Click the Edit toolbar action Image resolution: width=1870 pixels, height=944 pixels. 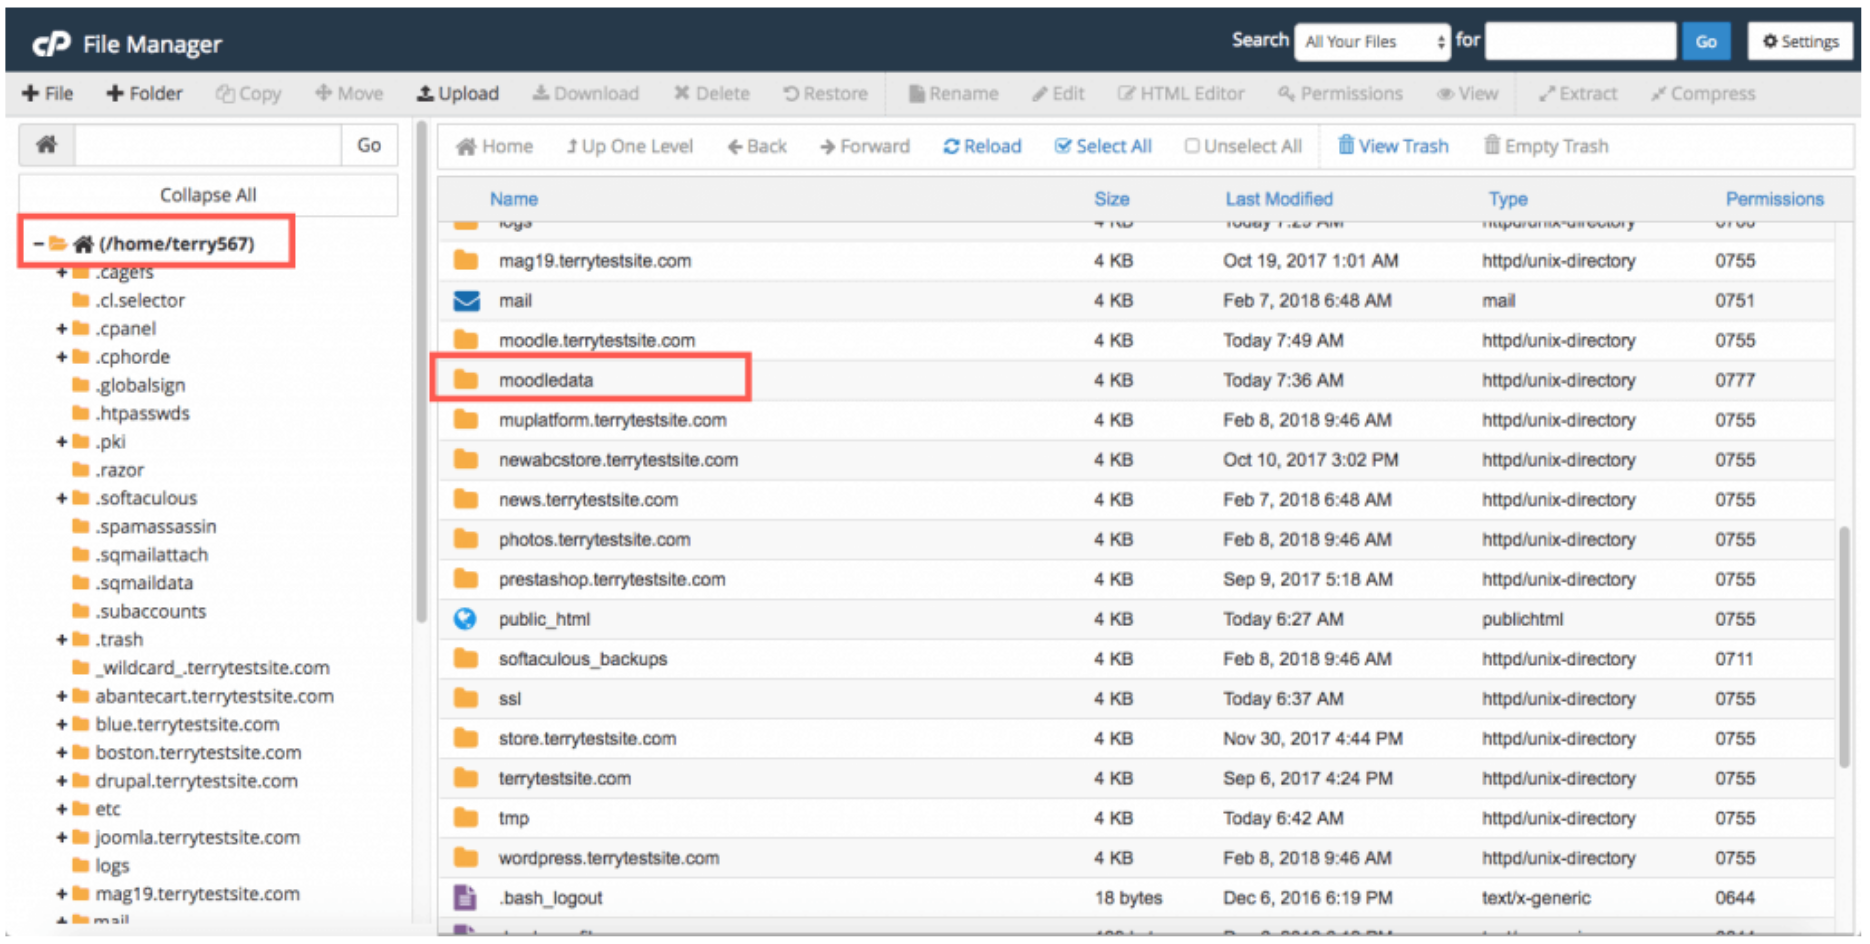click(x=1058, y=93)
